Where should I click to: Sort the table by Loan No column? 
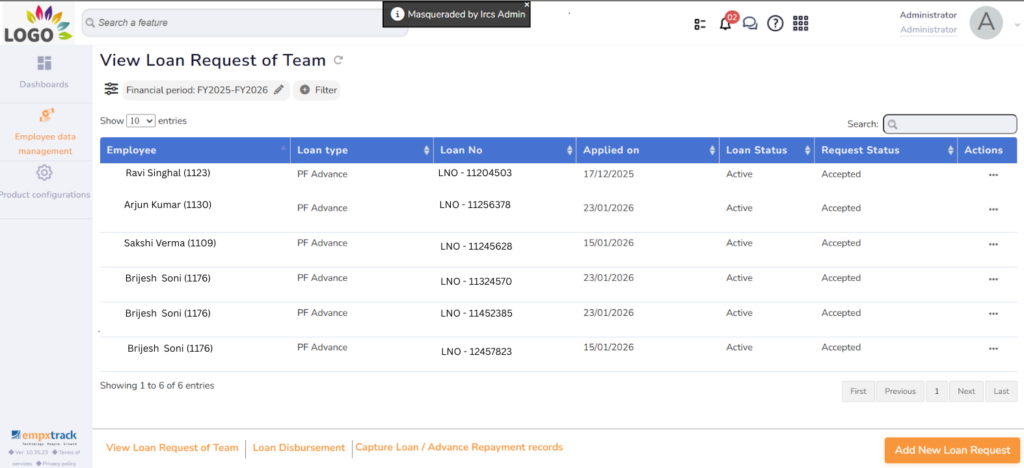(504, 150)
